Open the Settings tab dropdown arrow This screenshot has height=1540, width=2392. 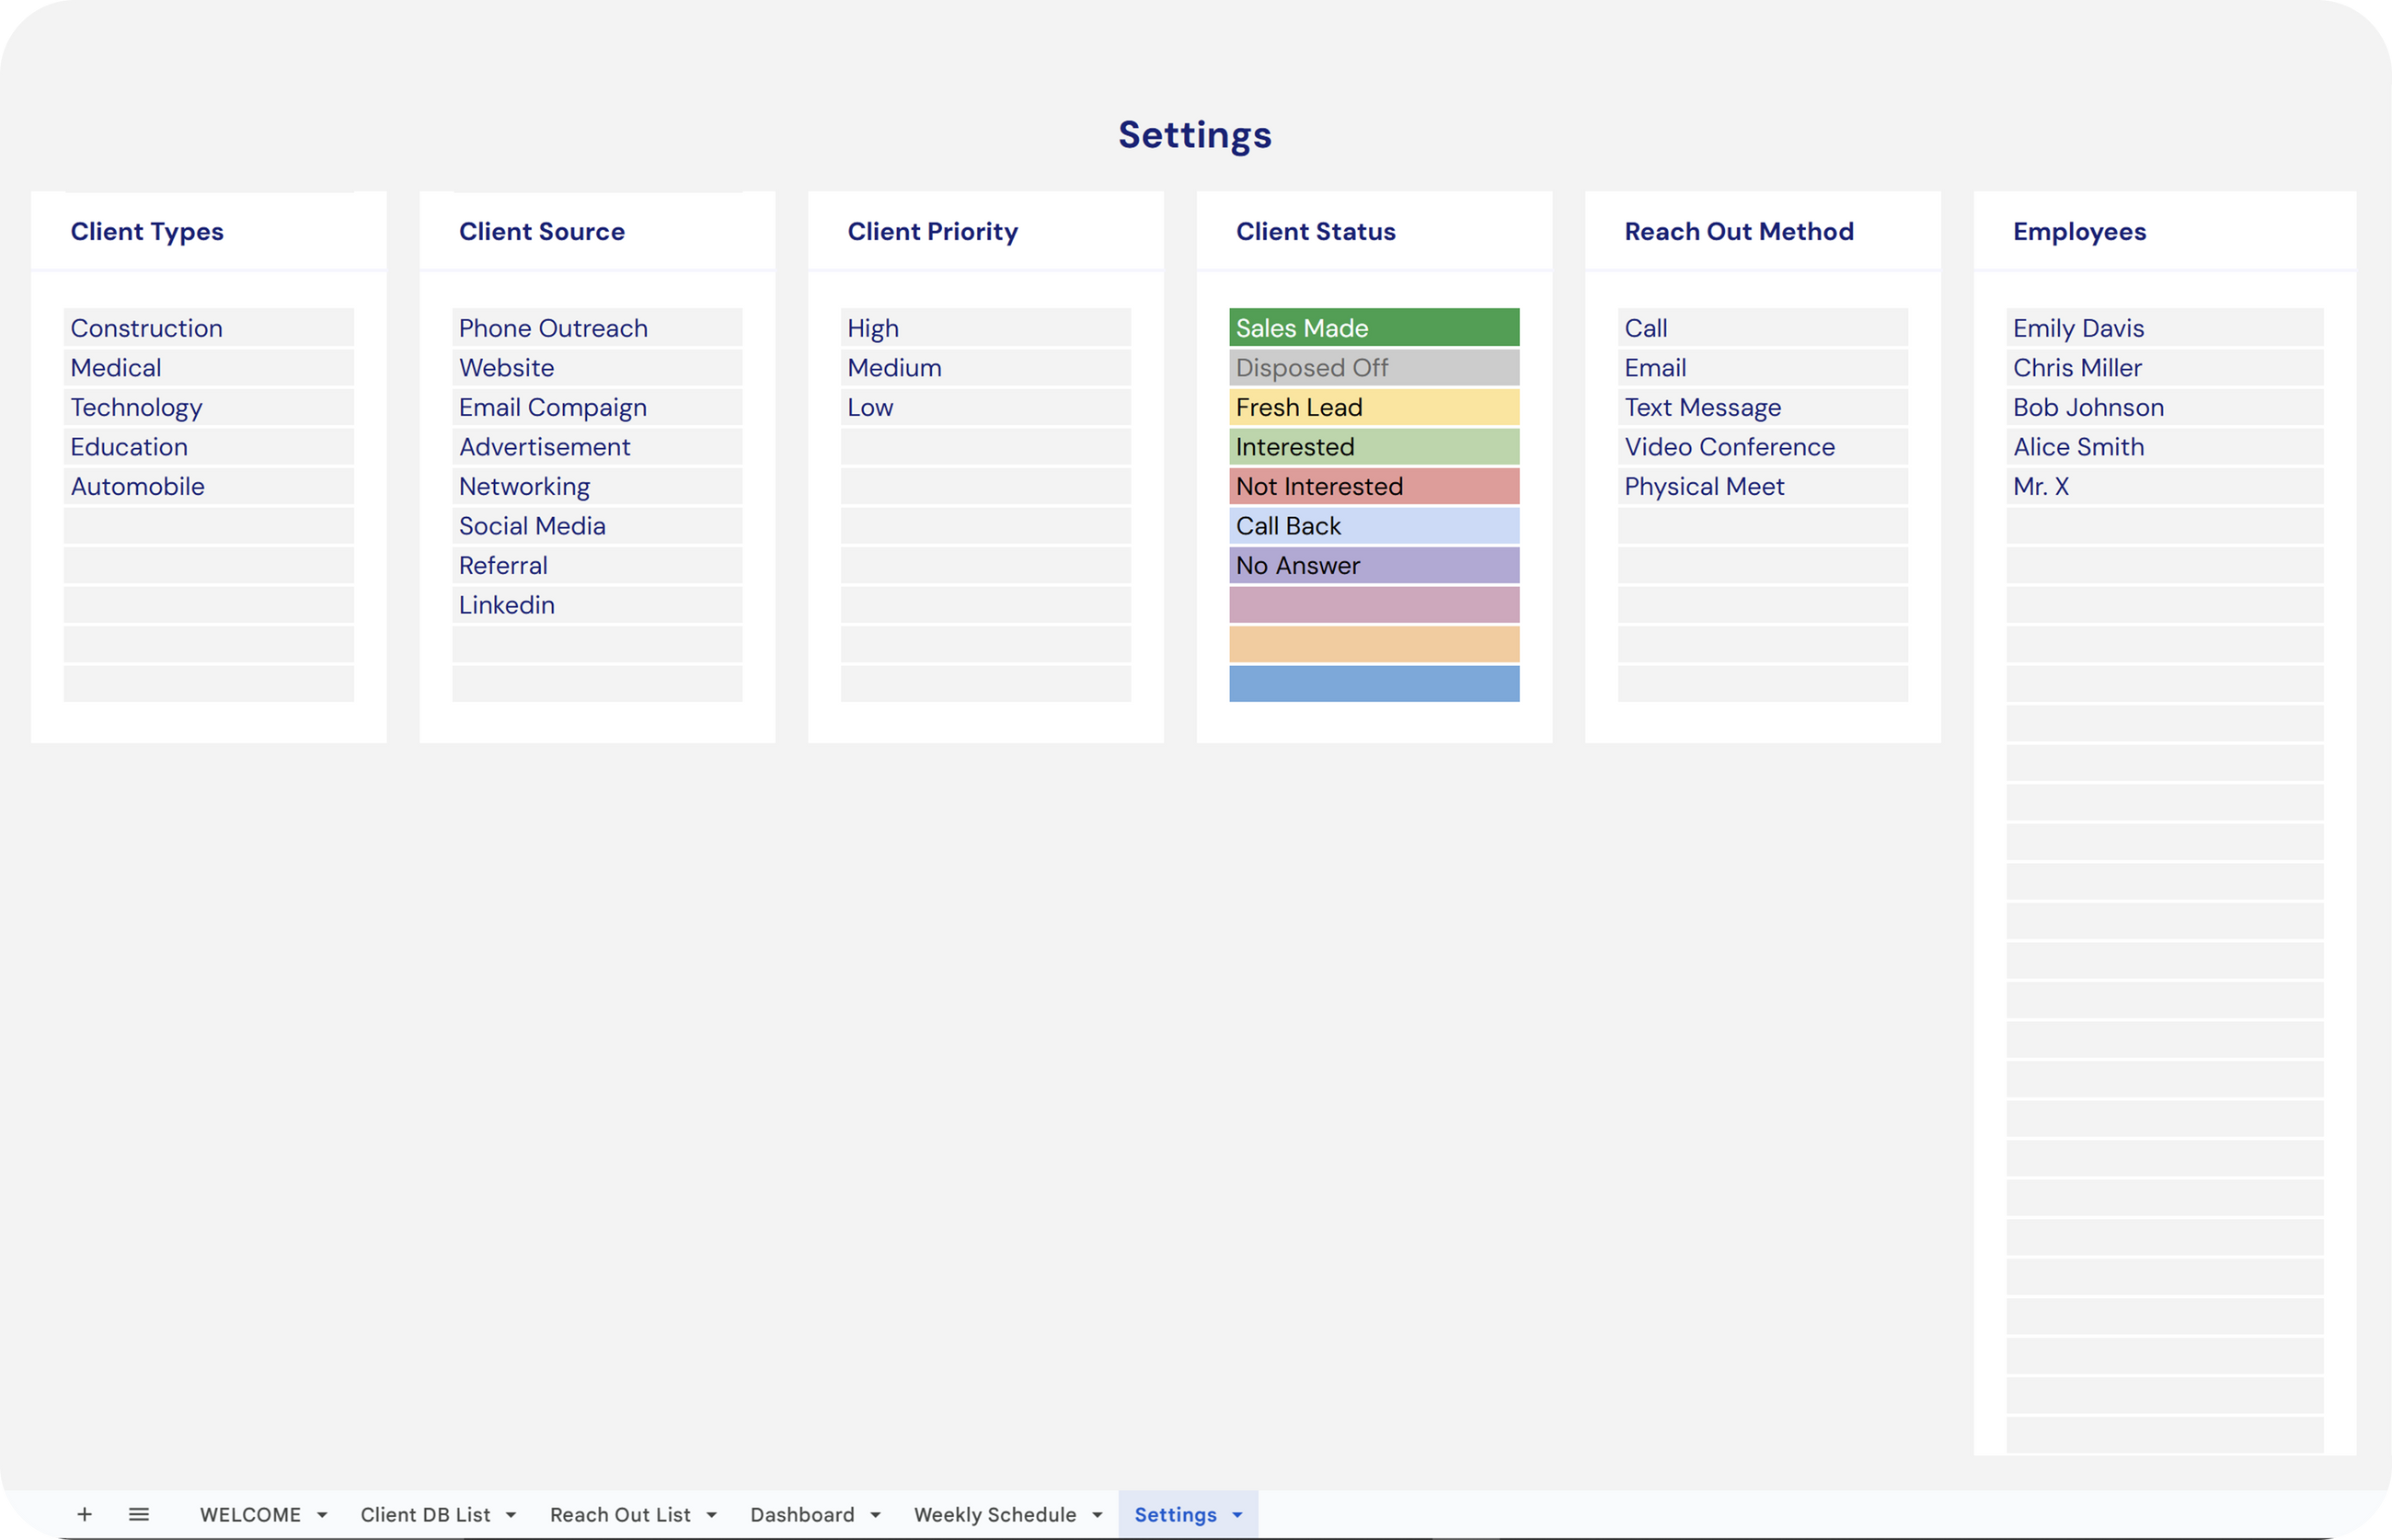pyautogui.click(x=1238, y=1515)
